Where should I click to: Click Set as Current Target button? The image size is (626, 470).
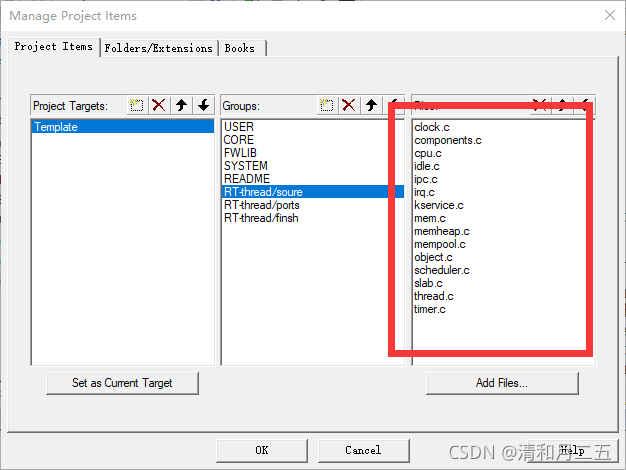(122, 383)
